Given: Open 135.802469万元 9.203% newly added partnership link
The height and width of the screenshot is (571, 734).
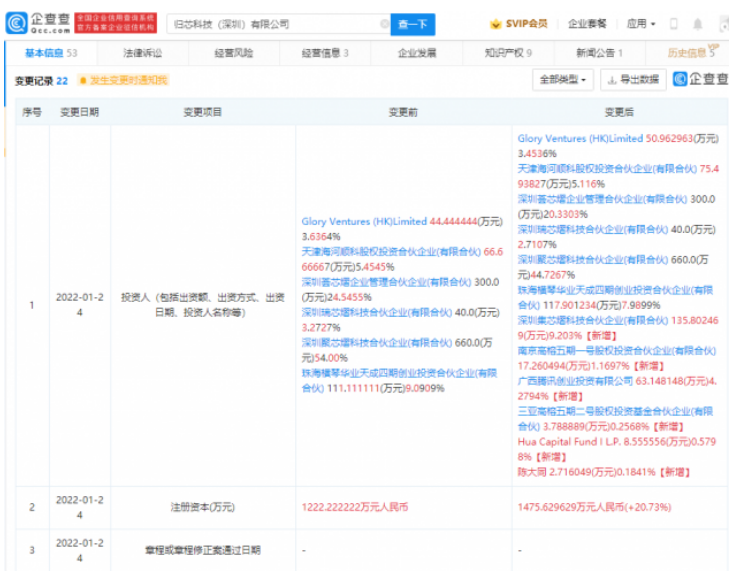Looking at the screenshot, I should click(x=593, y=321).
